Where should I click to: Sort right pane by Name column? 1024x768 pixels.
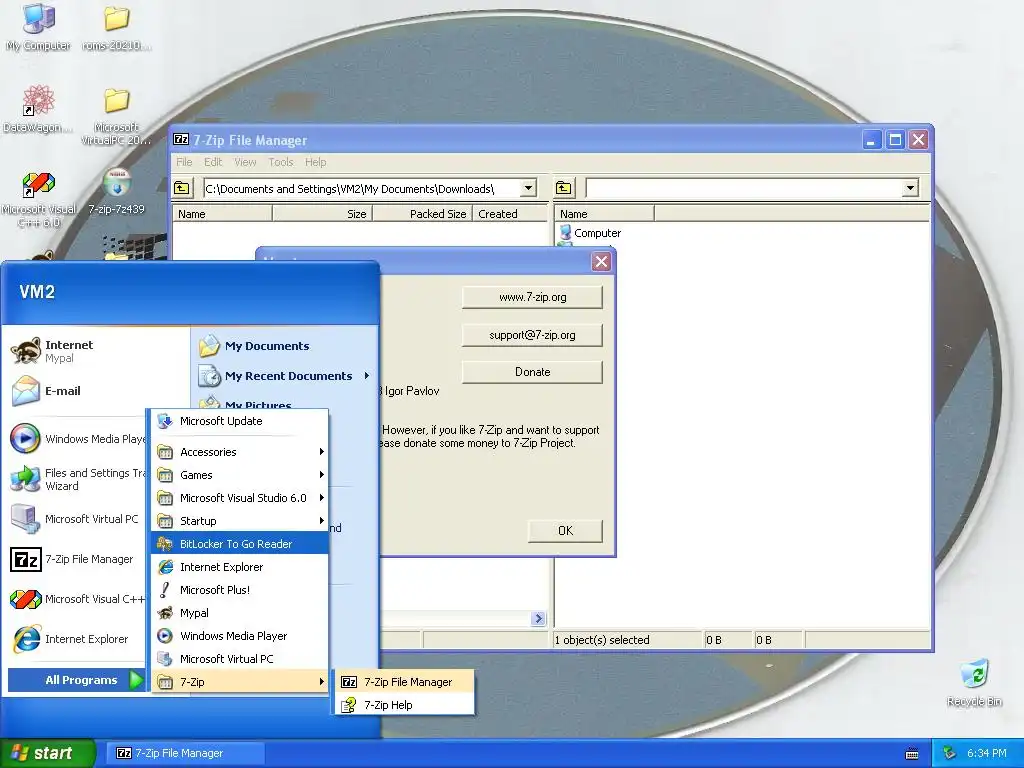pyautogui.click(x=605, y=214)
